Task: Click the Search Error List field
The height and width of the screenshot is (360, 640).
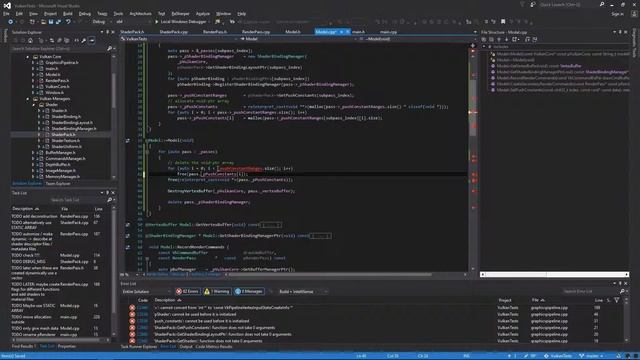Action: [x=590, y=291]
